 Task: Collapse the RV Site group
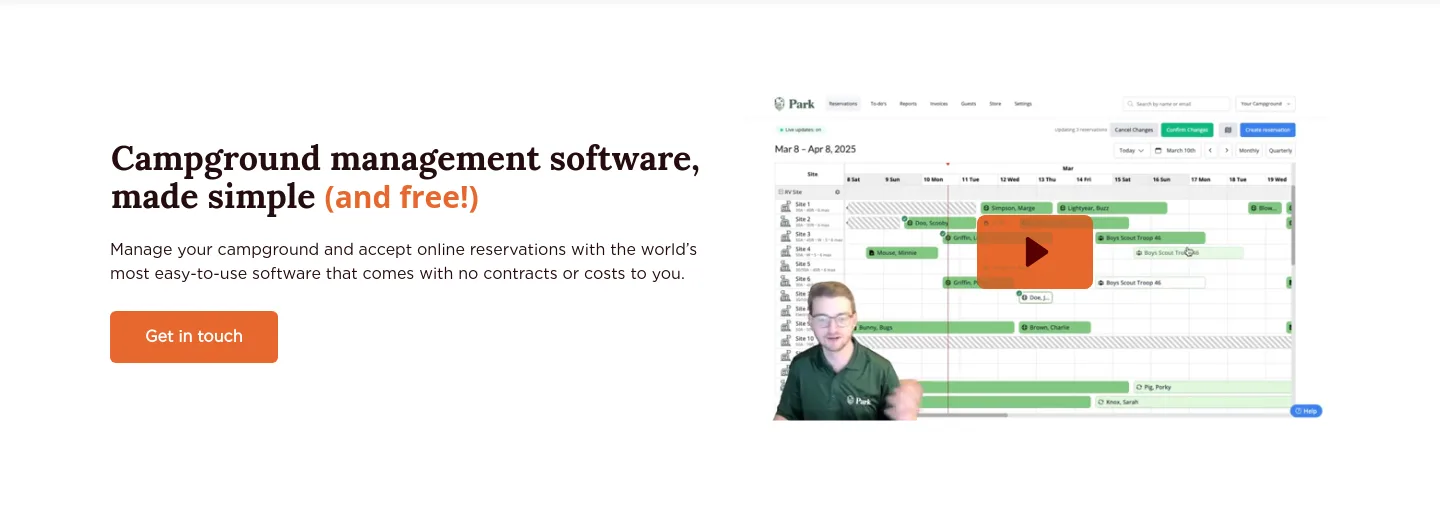(x=780, y=191)
